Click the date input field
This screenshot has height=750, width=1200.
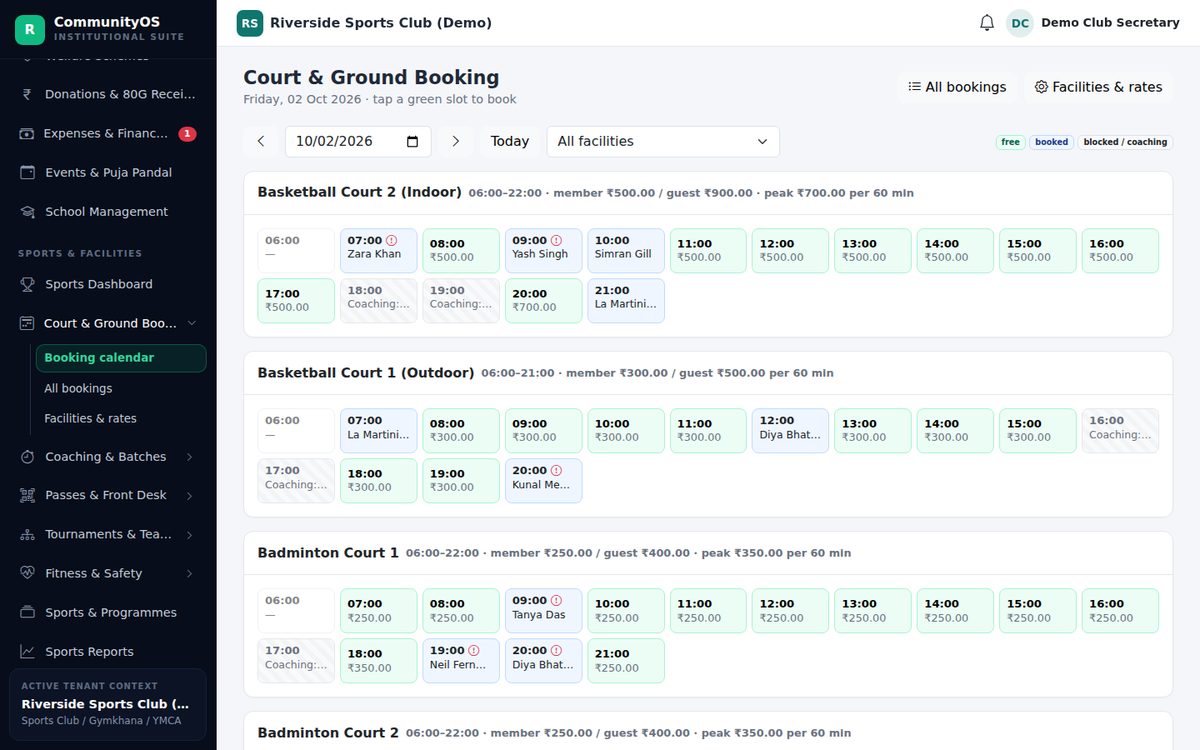pos(358,141)
